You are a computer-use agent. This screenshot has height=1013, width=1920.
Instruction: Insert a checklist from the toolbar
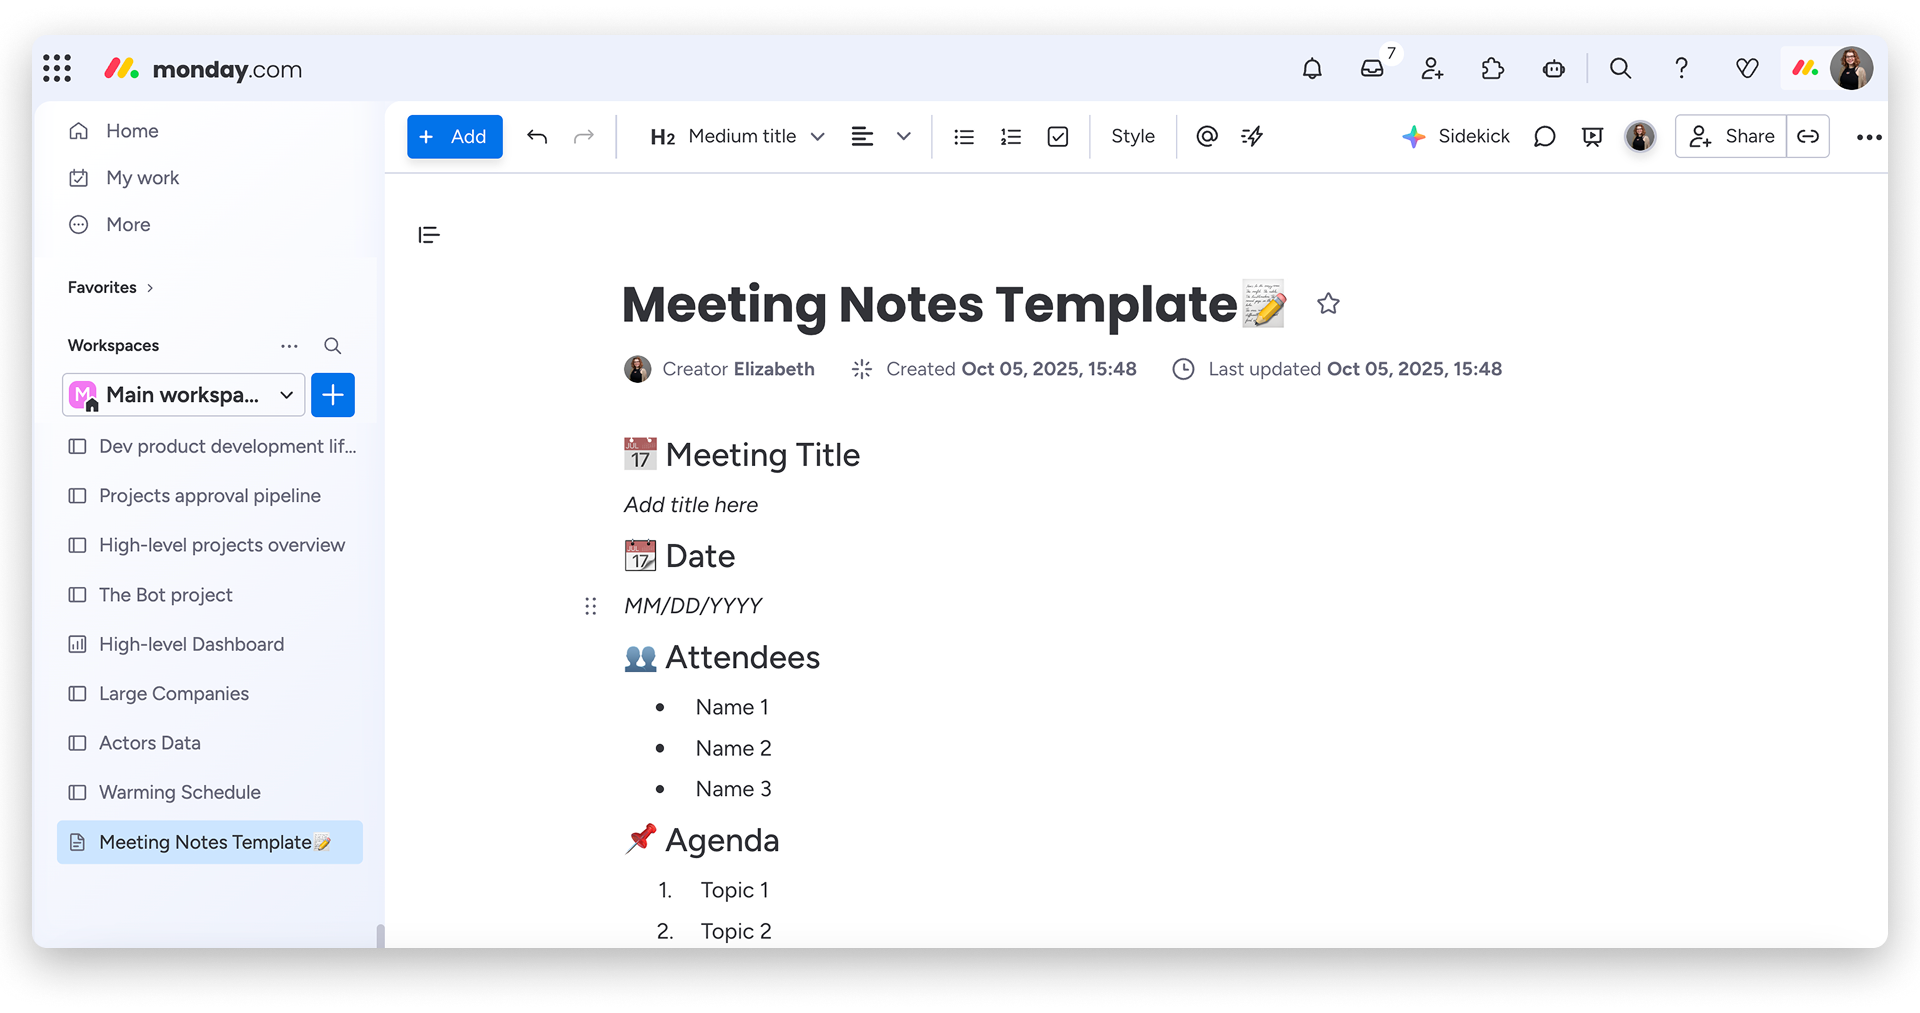[x=1058, y=137]
